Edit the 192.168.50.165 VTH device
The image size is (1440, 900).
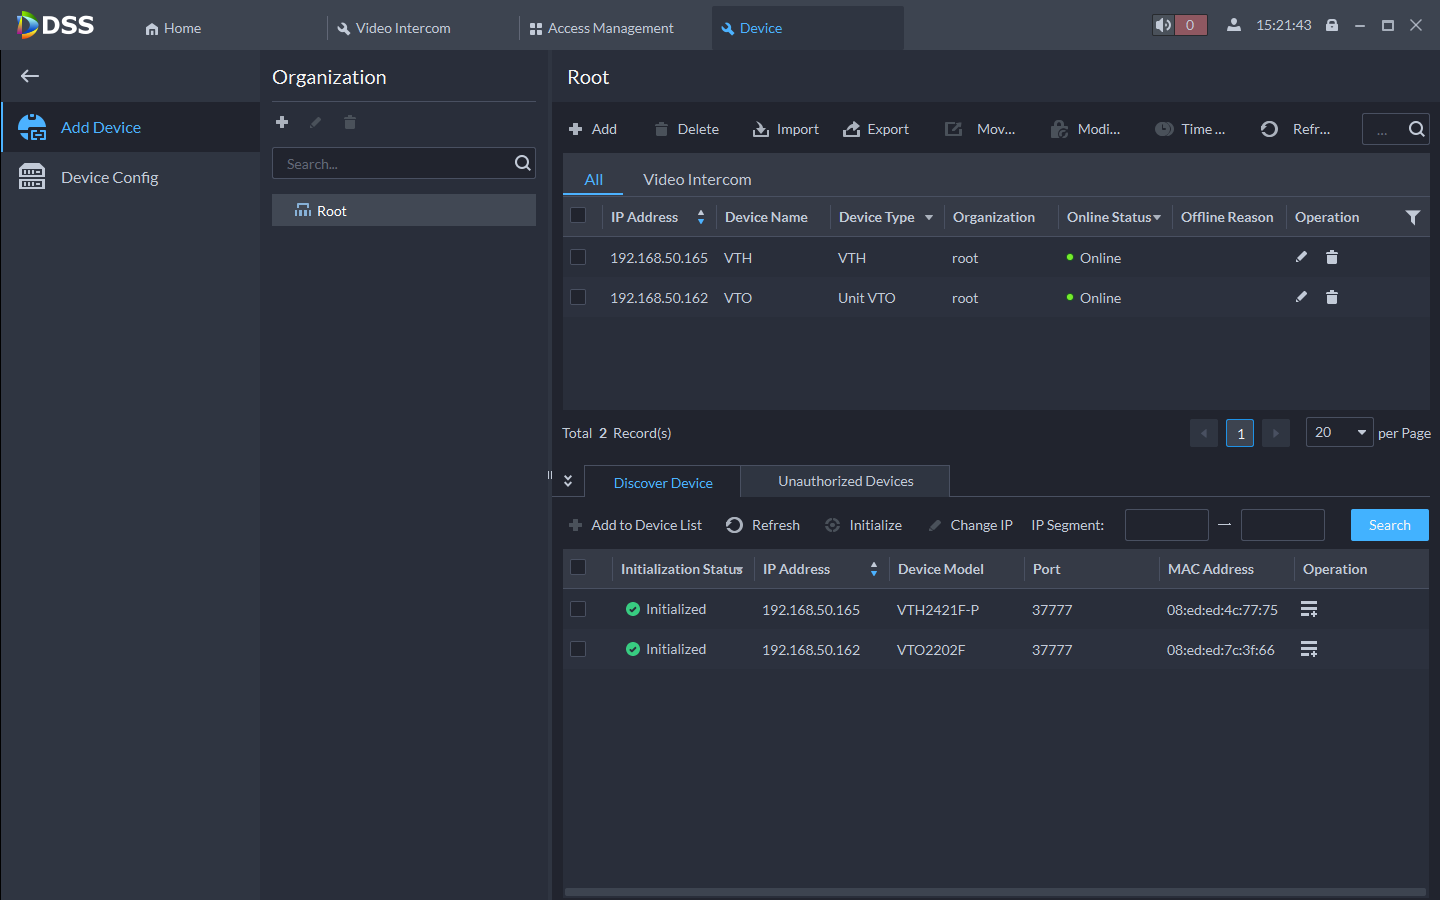click(x=1301, y=257)
